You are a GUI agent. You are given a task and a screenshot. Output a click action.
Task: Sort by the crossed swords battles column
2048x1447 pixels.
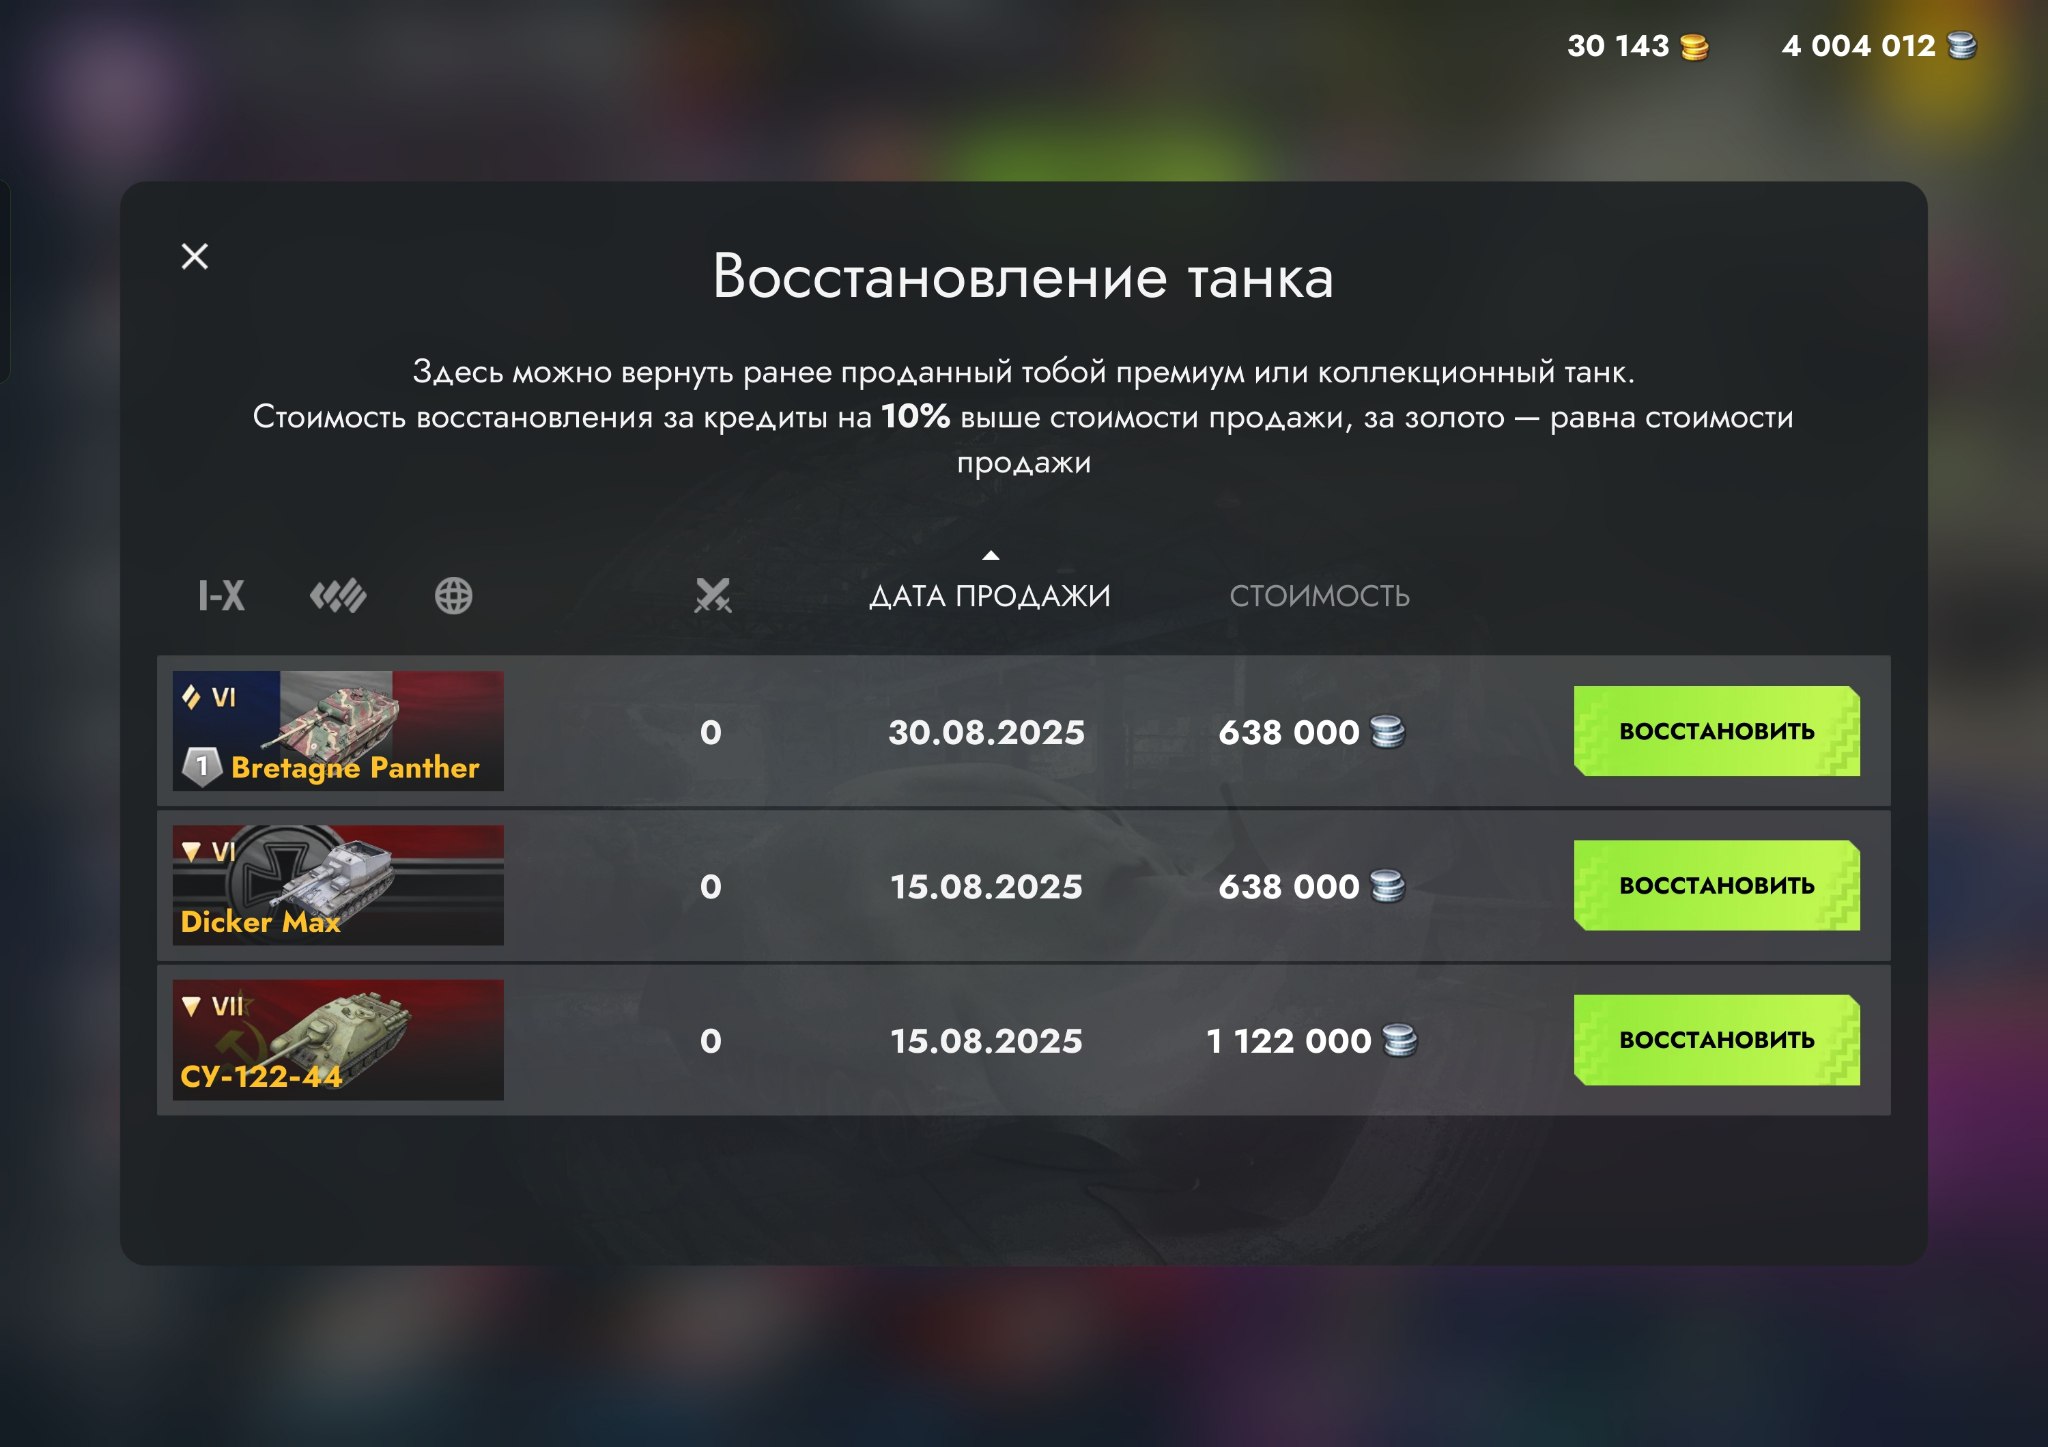(713, 596)
